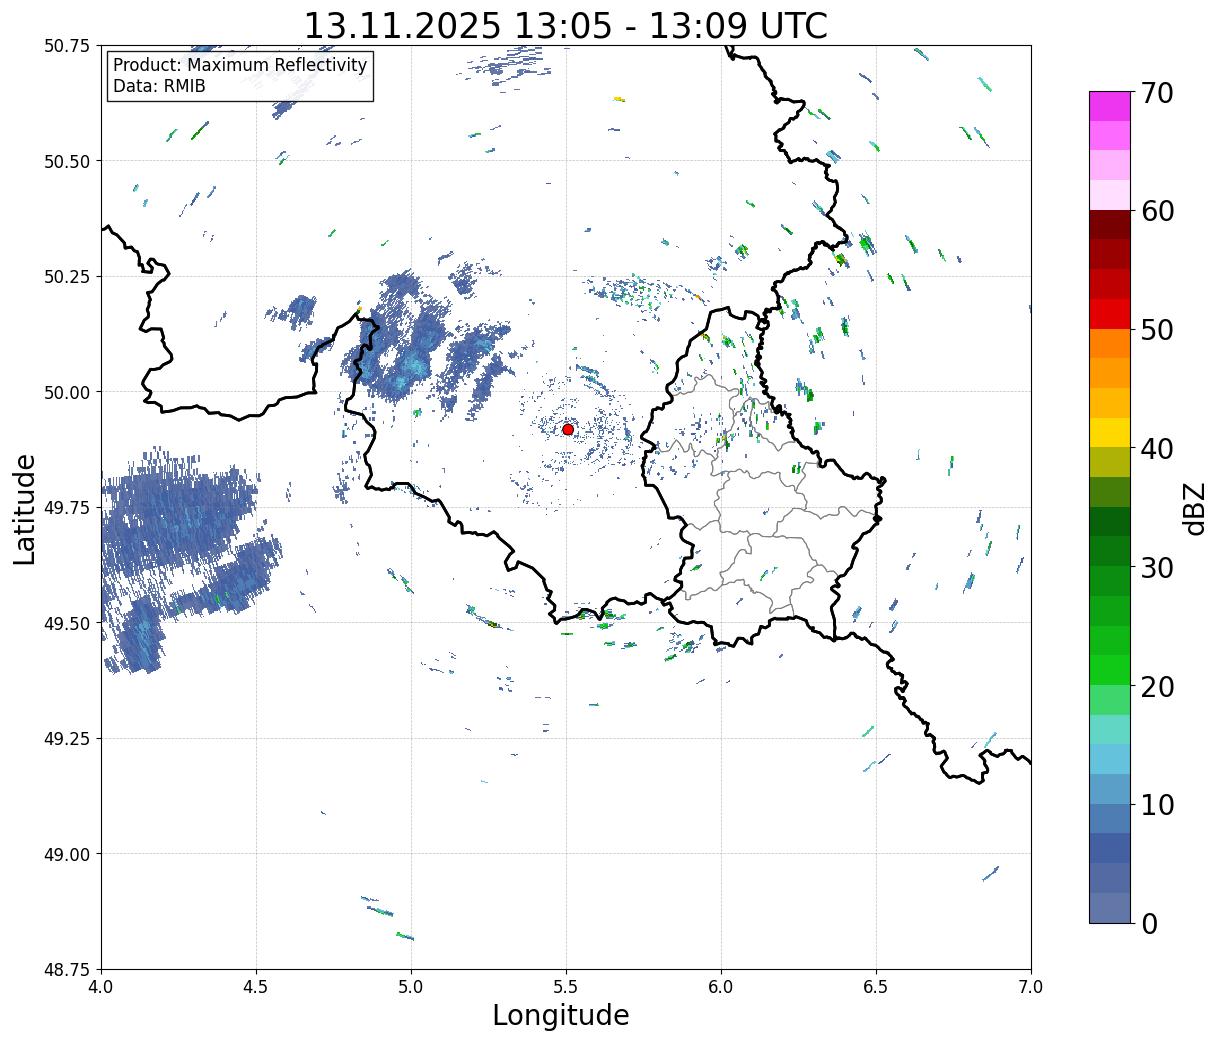
Task: Click the longitude tick label 5.0
Action: tap(411, 986)
